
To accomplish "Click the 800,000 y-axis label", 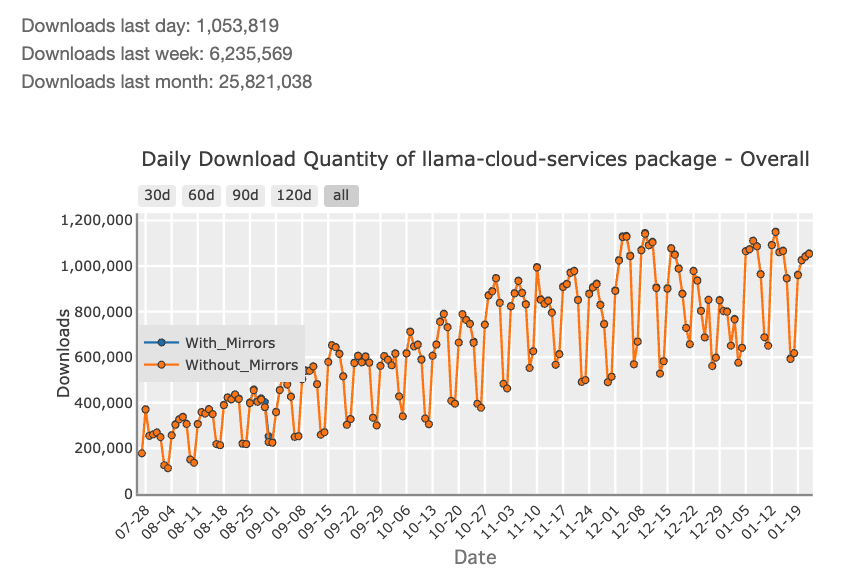I will point(103,312).
